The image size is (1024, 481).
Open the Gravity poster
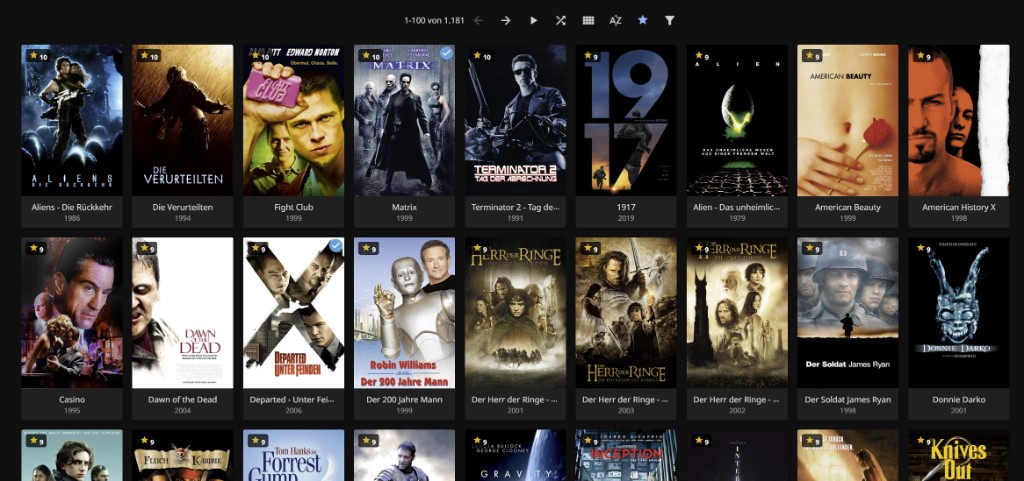coord(515,456)
